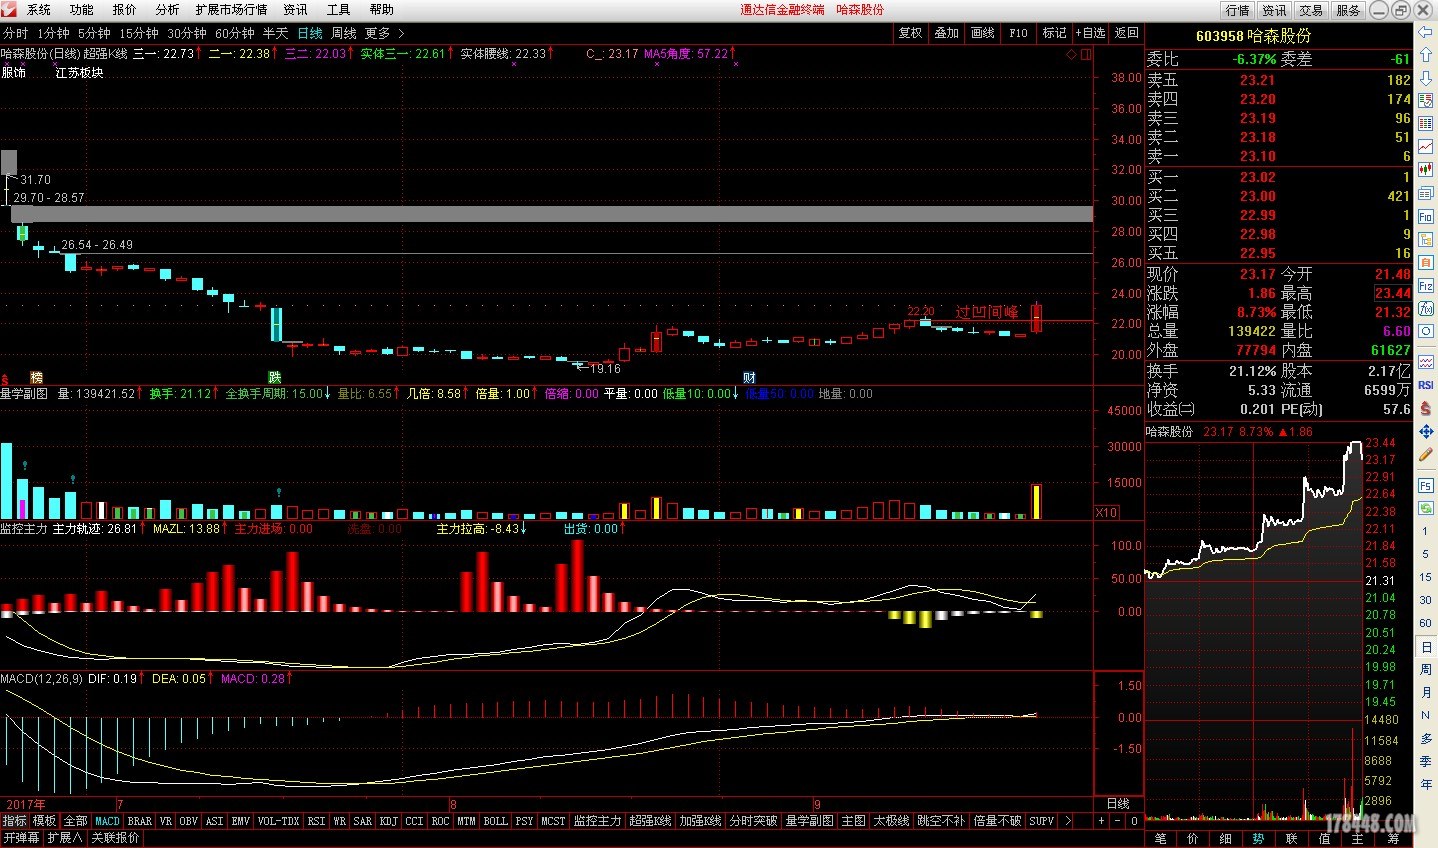
Task: Click the +自选 add to watchlist button
Action: click(x=1091, y=33)
